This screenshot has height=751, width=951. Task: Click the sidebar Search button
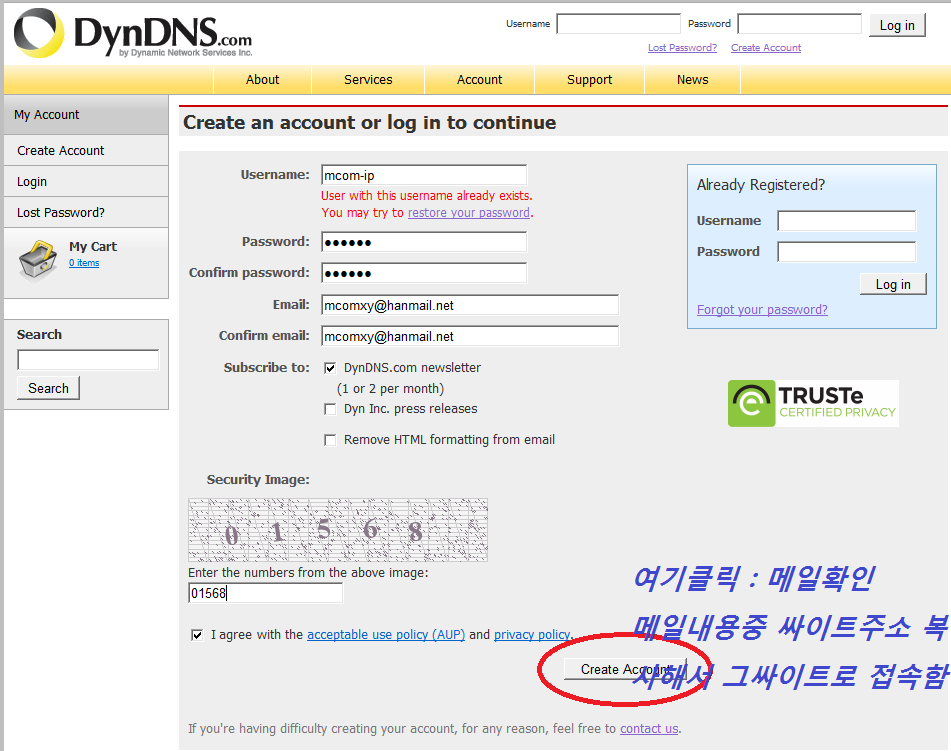tap(49, 388)
